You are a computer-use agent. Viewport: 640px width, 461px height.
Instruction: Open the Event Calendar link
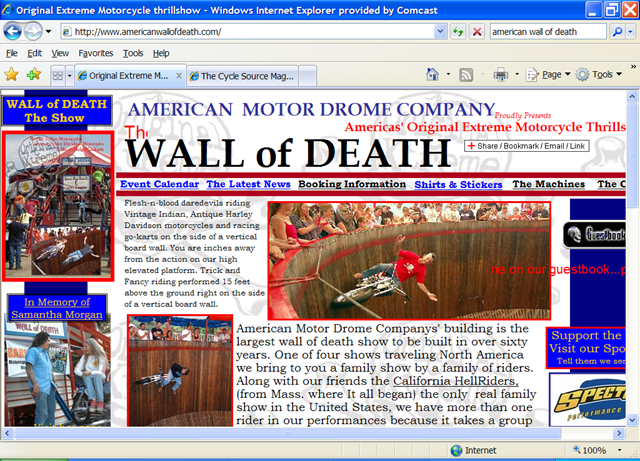[158, 184]
